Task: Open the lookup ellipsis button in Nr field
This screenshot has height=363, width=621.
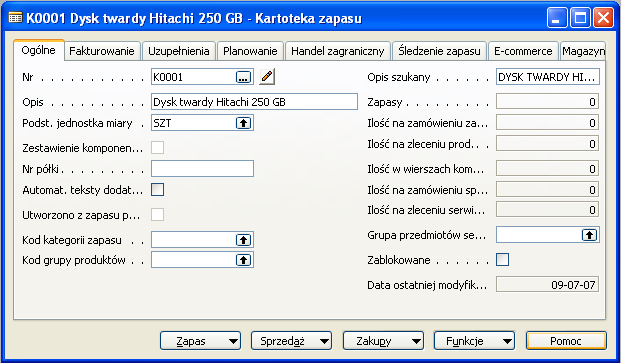Action: [243, 77]
